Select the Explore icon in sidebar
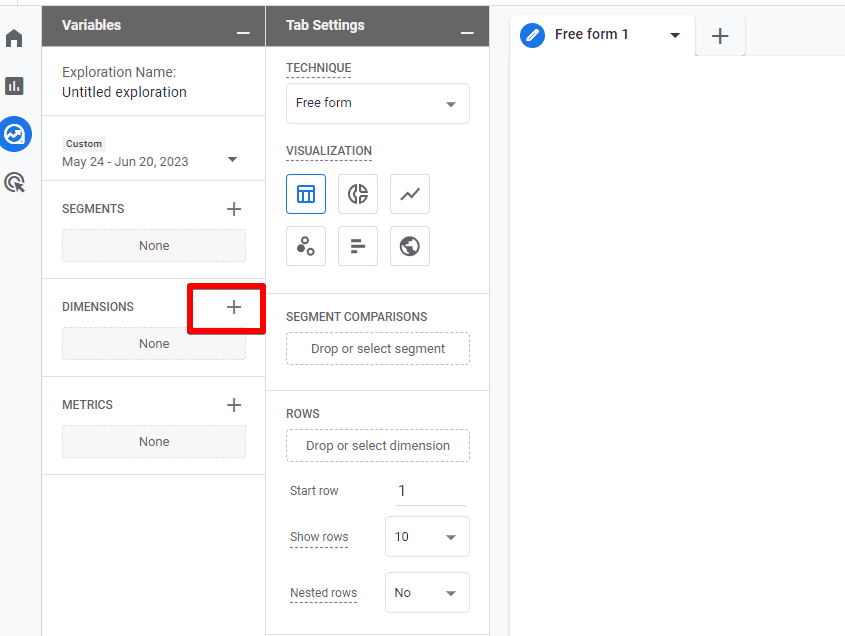Viewport: 845px width, 636px height. pyautogui.click(x=15, y=134)
